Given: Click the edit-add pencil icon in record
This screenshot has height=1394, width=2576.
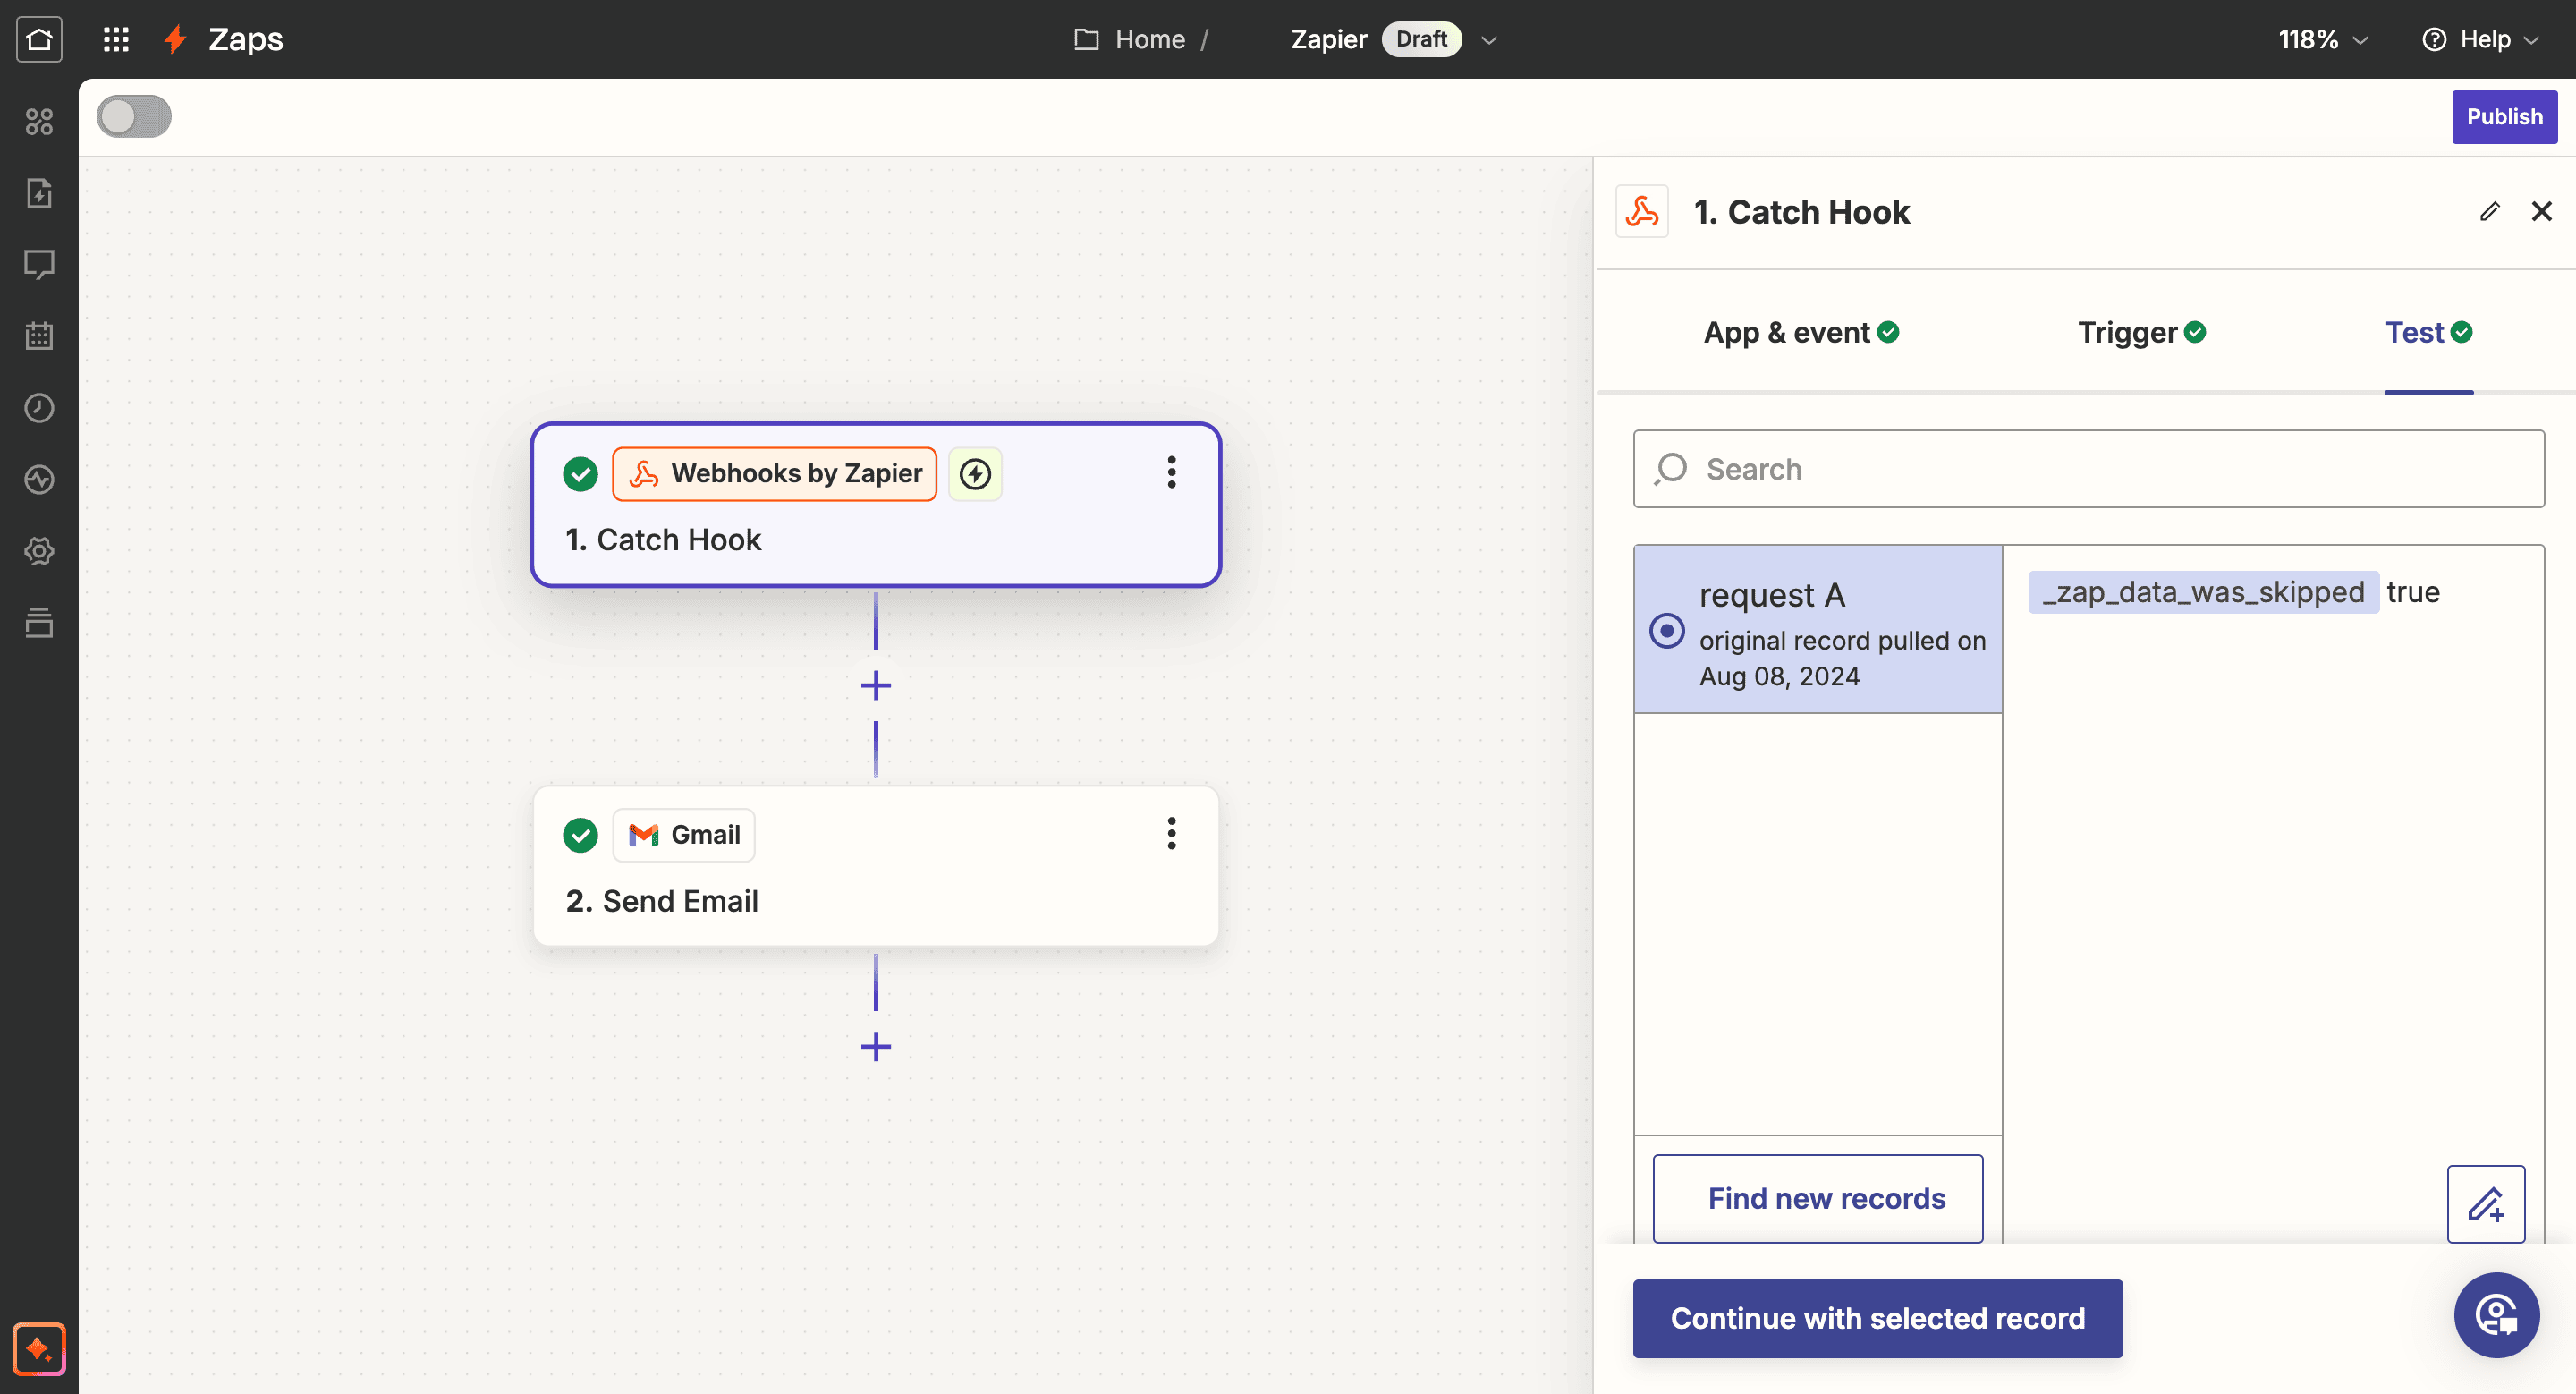Looking at the screenshot, I should (x=2486, y=1204).
